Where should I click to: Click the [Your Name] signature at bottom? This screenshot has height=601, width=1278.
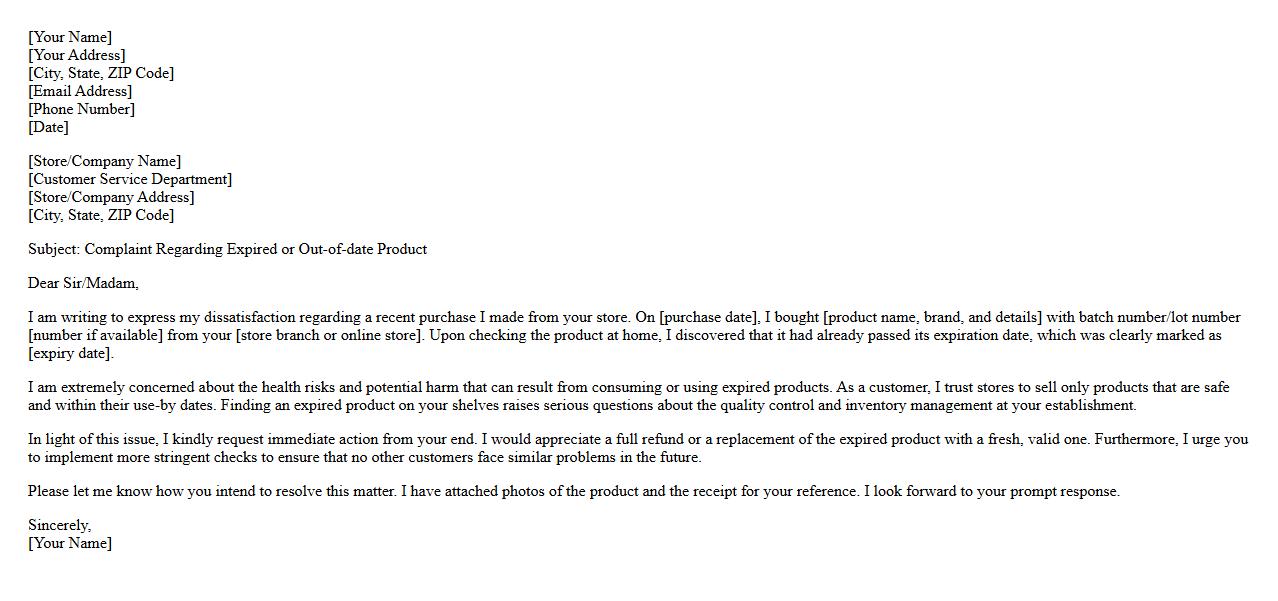70,543
